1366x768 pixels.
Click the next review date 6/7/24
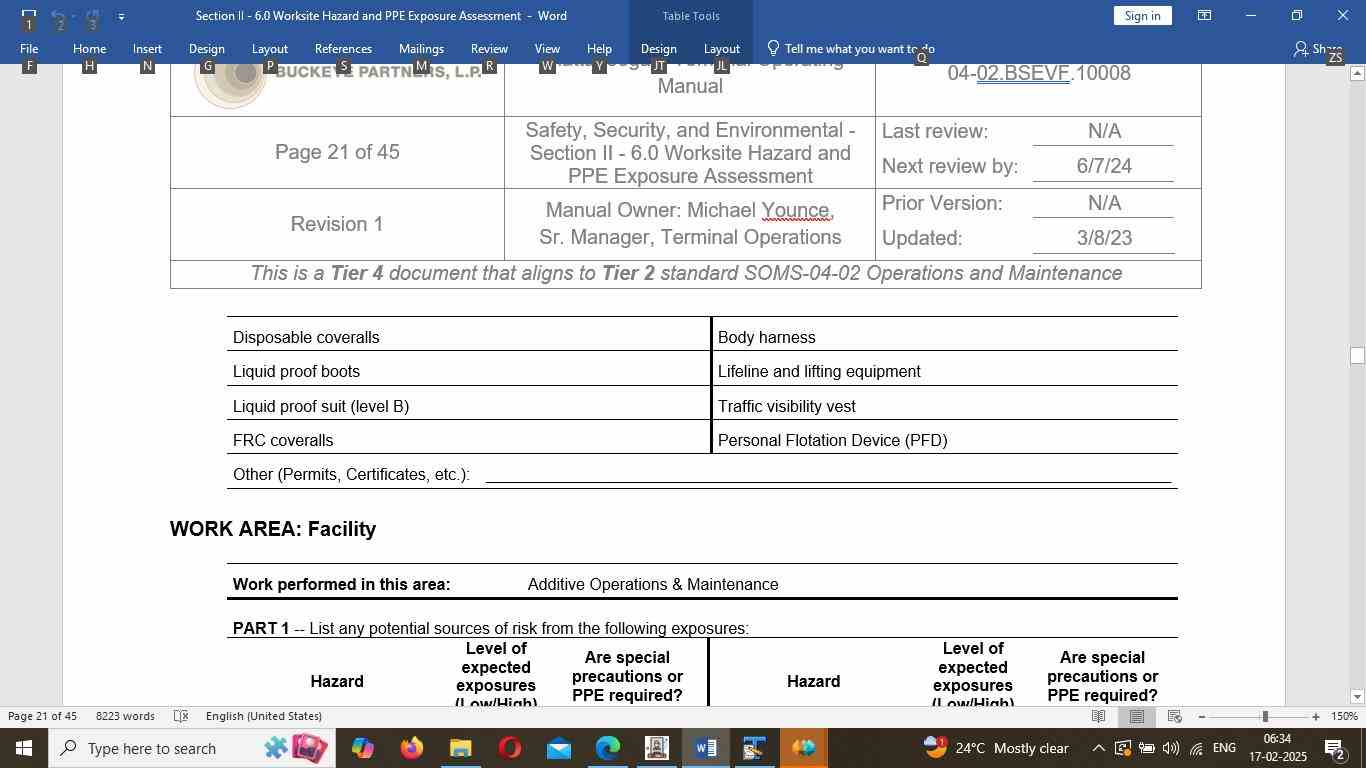tap(1104, 166)
